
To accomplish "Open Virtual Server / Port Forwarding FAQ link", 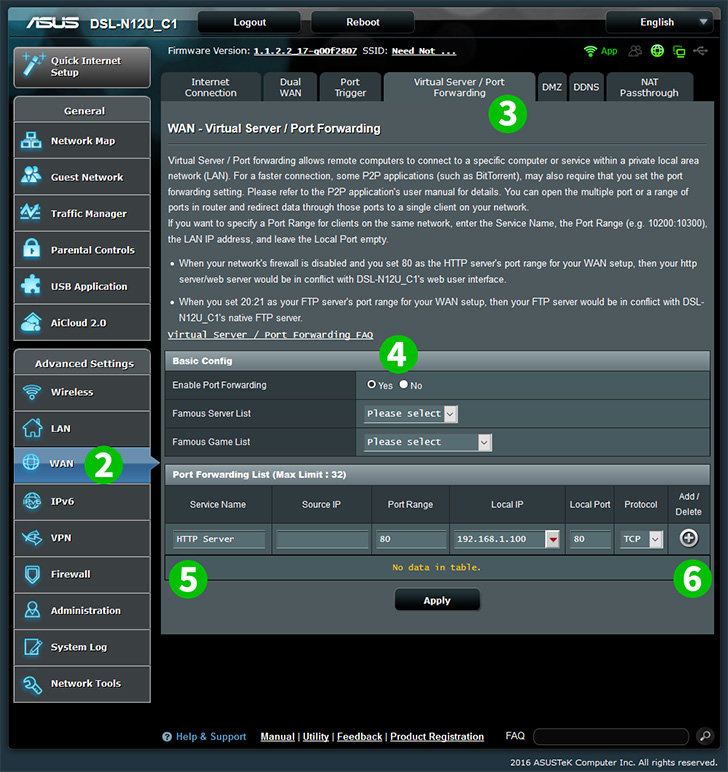I will click(x=270, y=335).
